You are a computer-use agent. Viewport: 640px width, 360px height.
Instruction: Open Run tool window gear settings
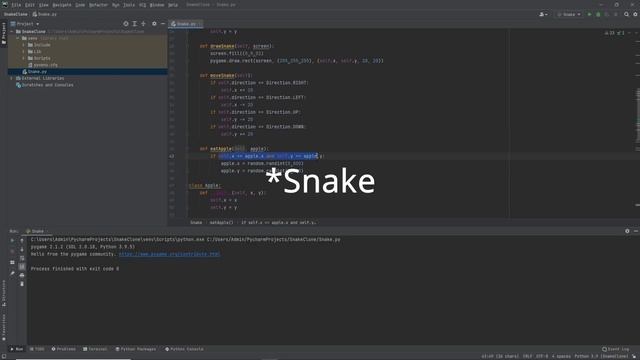pos(627,231)
